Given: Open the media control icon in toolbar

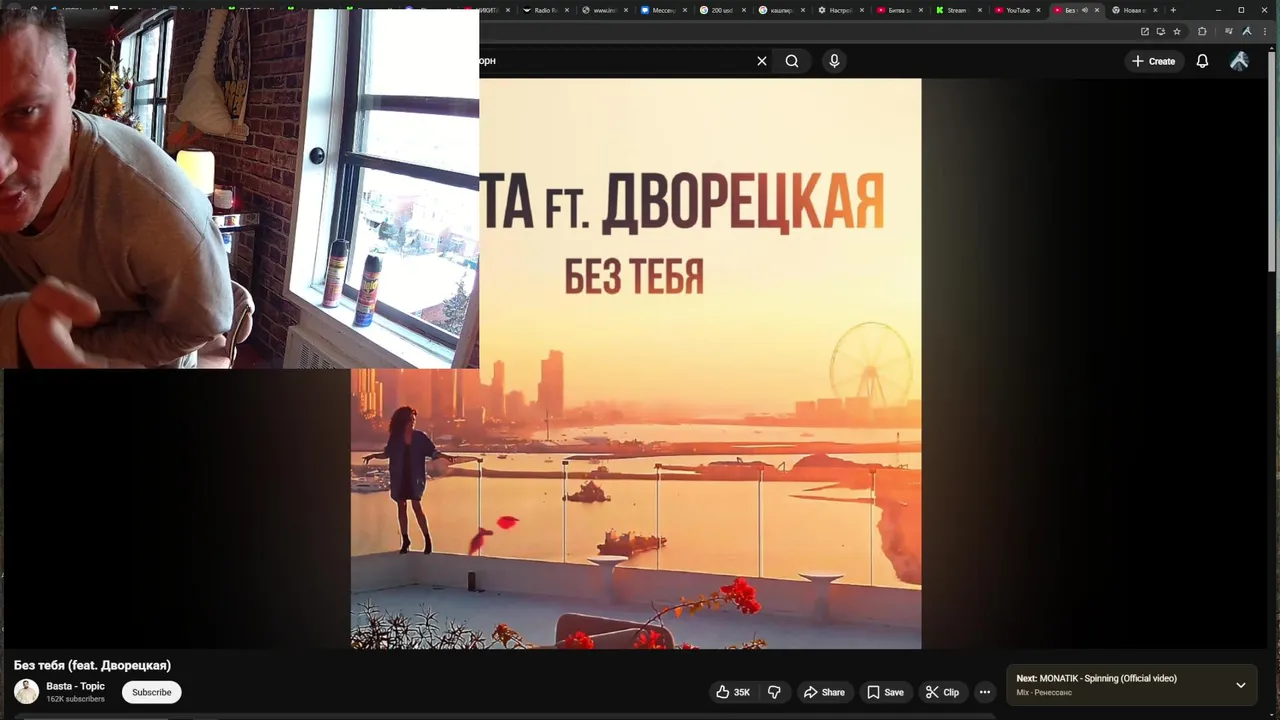Looking at the screenshot, I should 1229,31.
